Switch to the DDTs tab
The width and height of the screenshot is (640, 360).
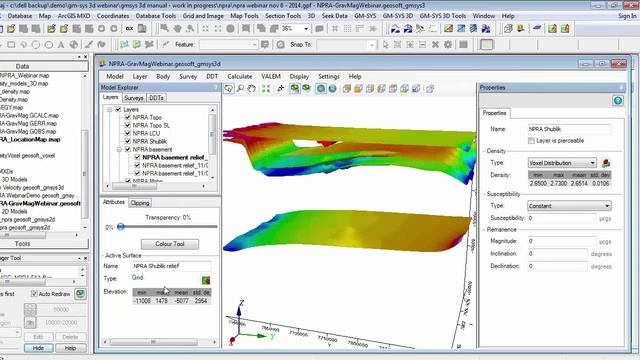(156, 98)
